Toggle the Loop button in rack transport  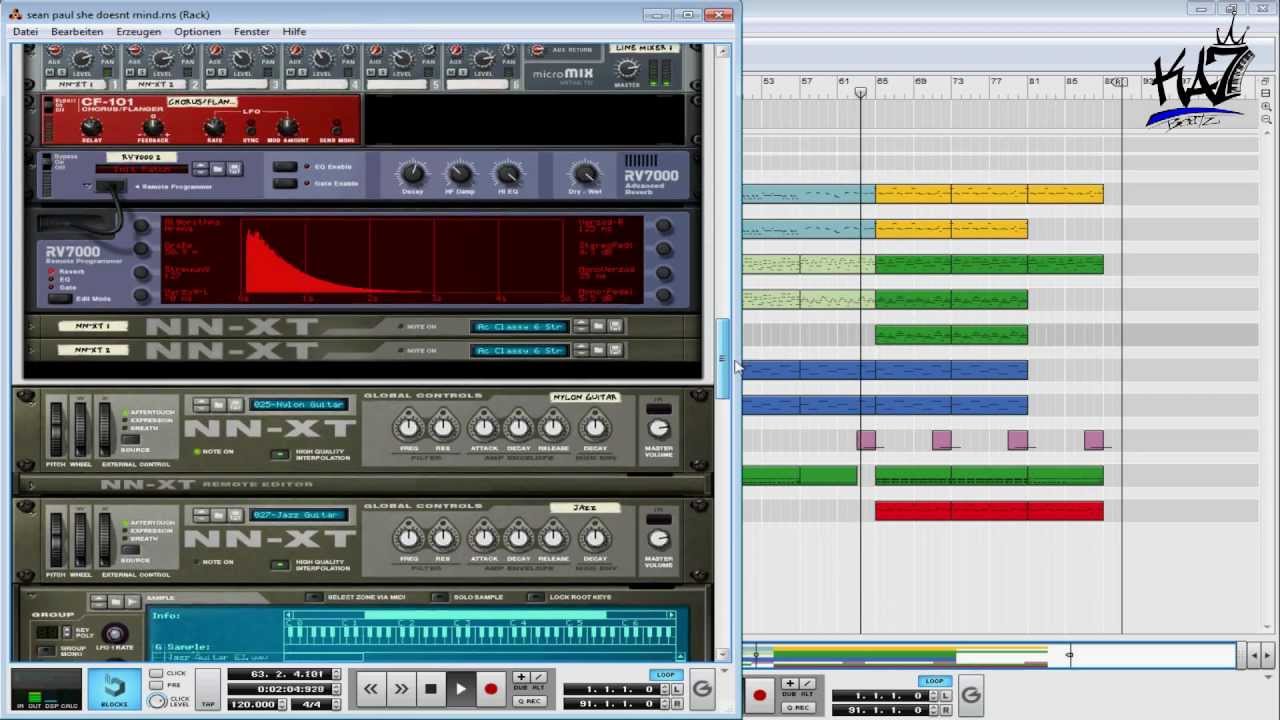click(665, 675)
